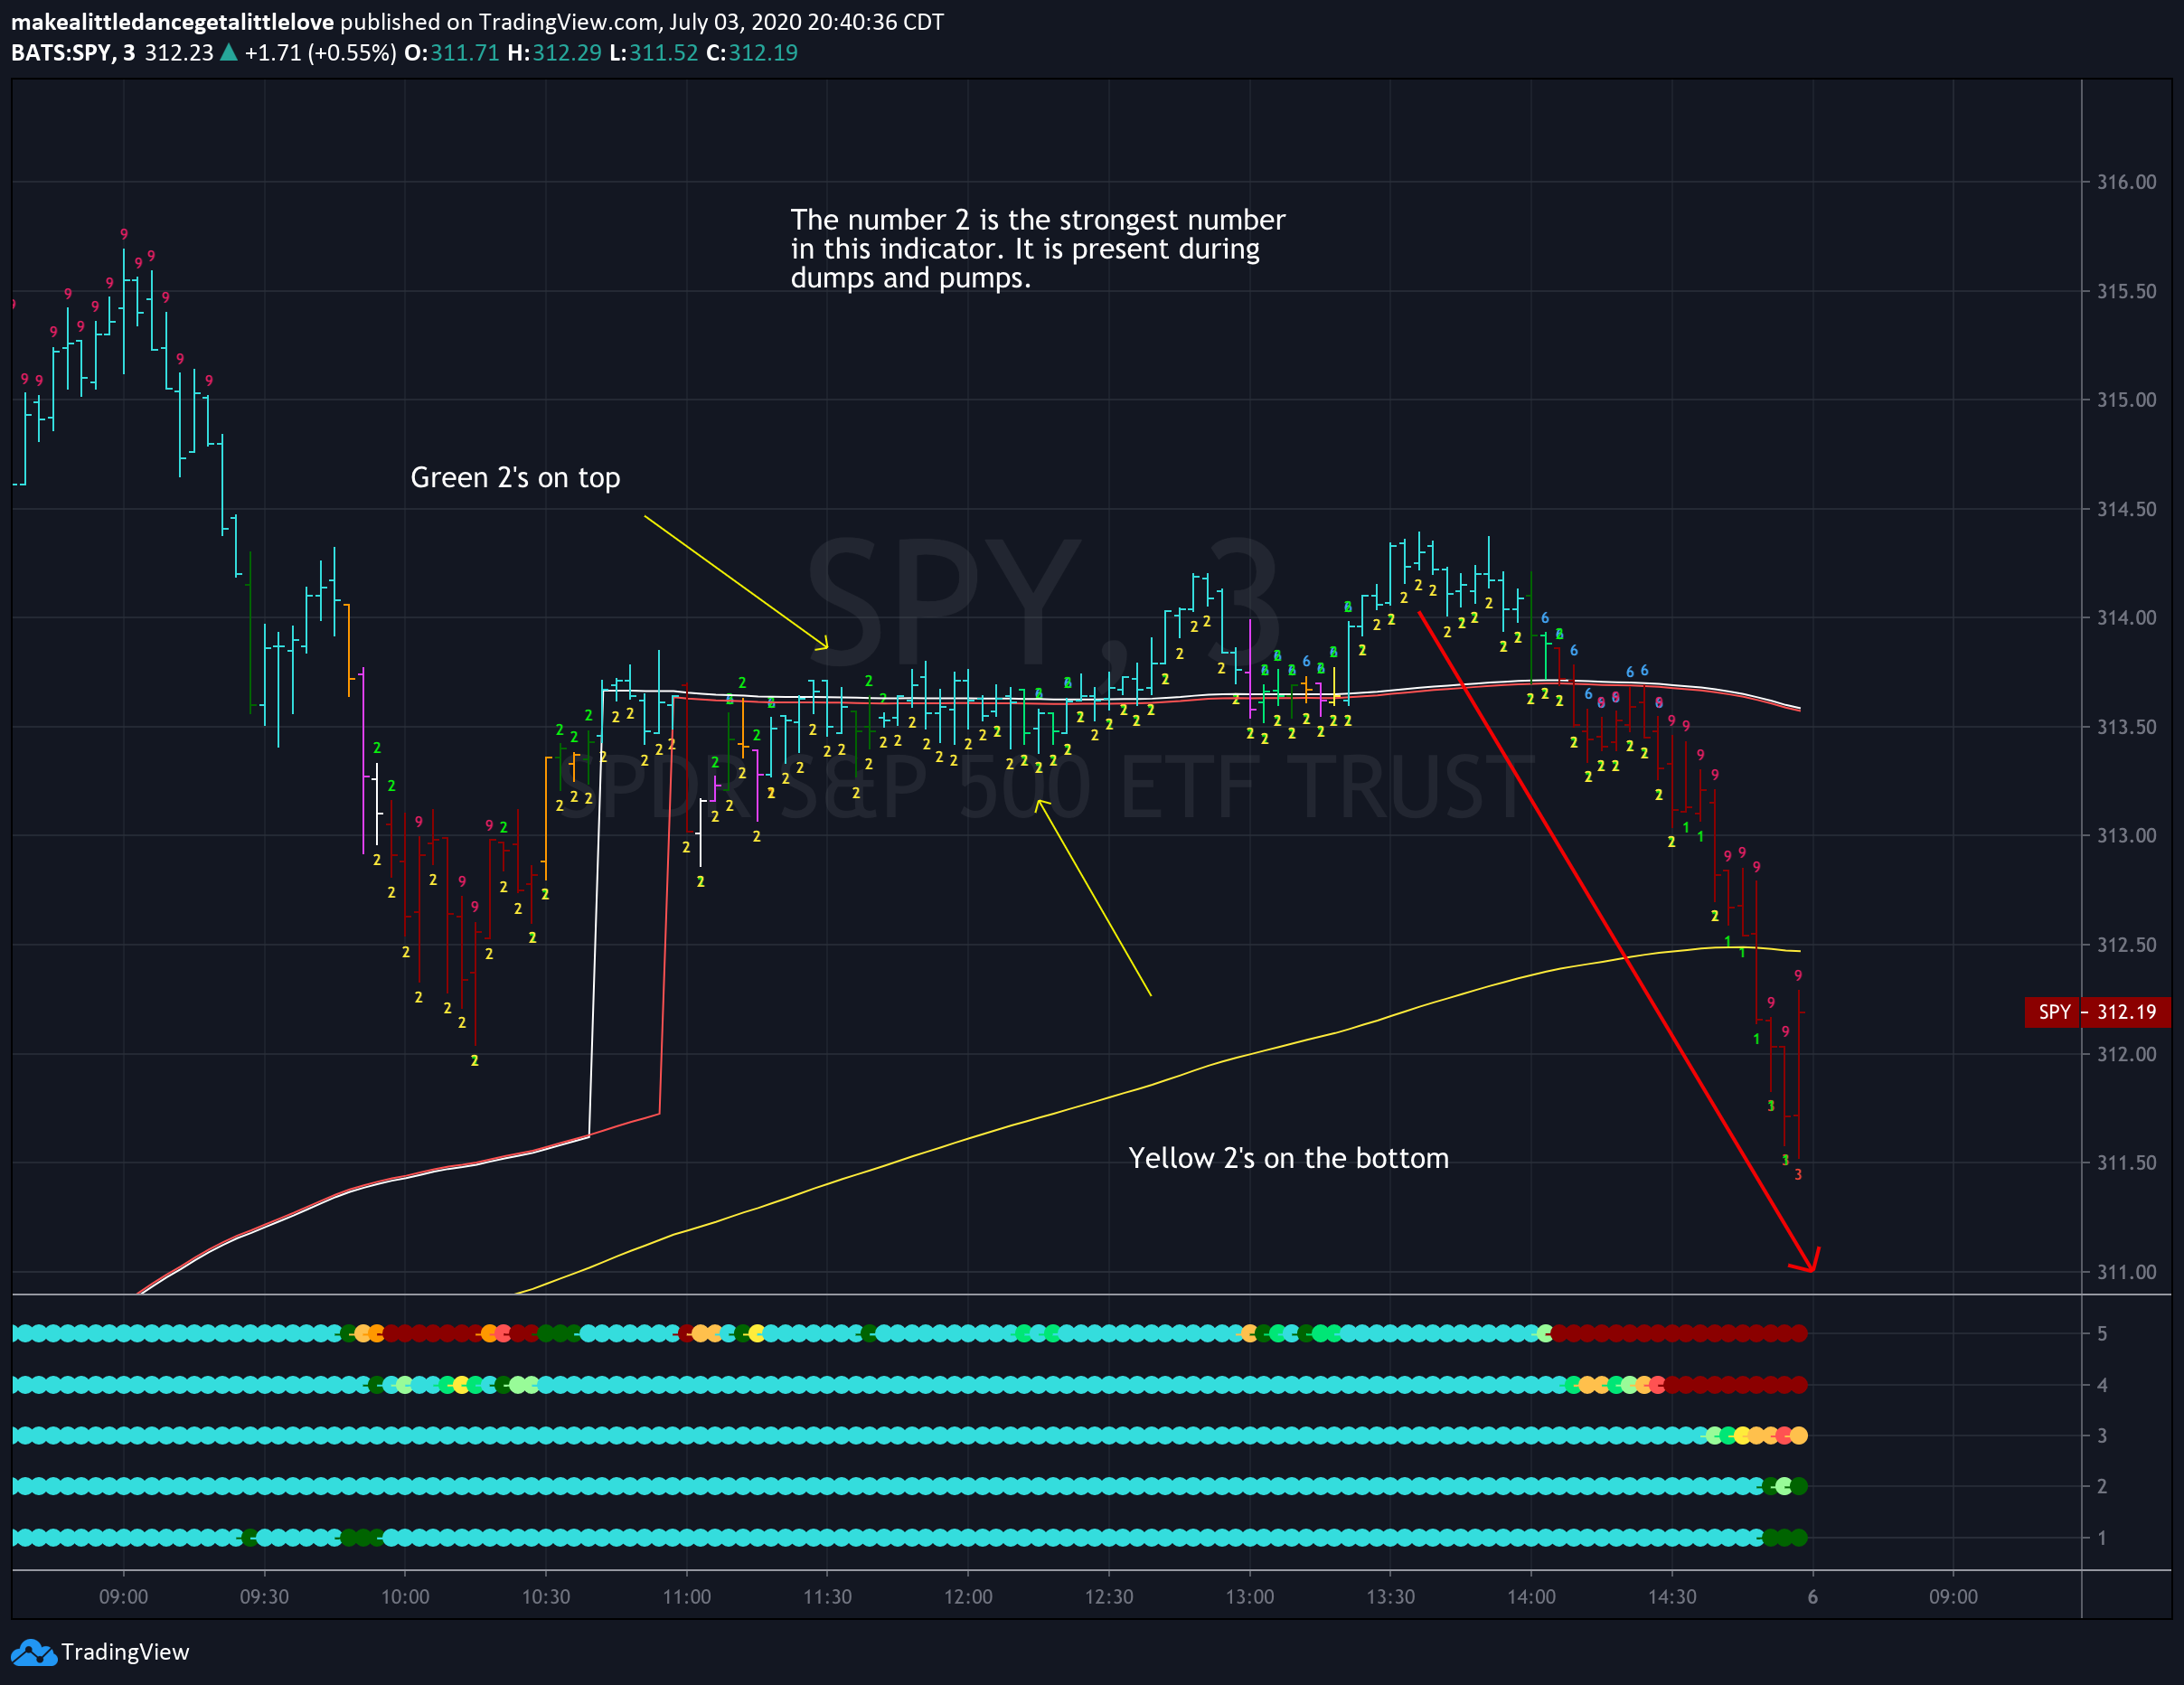The height and width of the screenshot is (1685, 2184).
Task: Click the 315.50 price scale label
Action: pyautogui.click(x=2126, y=291)
